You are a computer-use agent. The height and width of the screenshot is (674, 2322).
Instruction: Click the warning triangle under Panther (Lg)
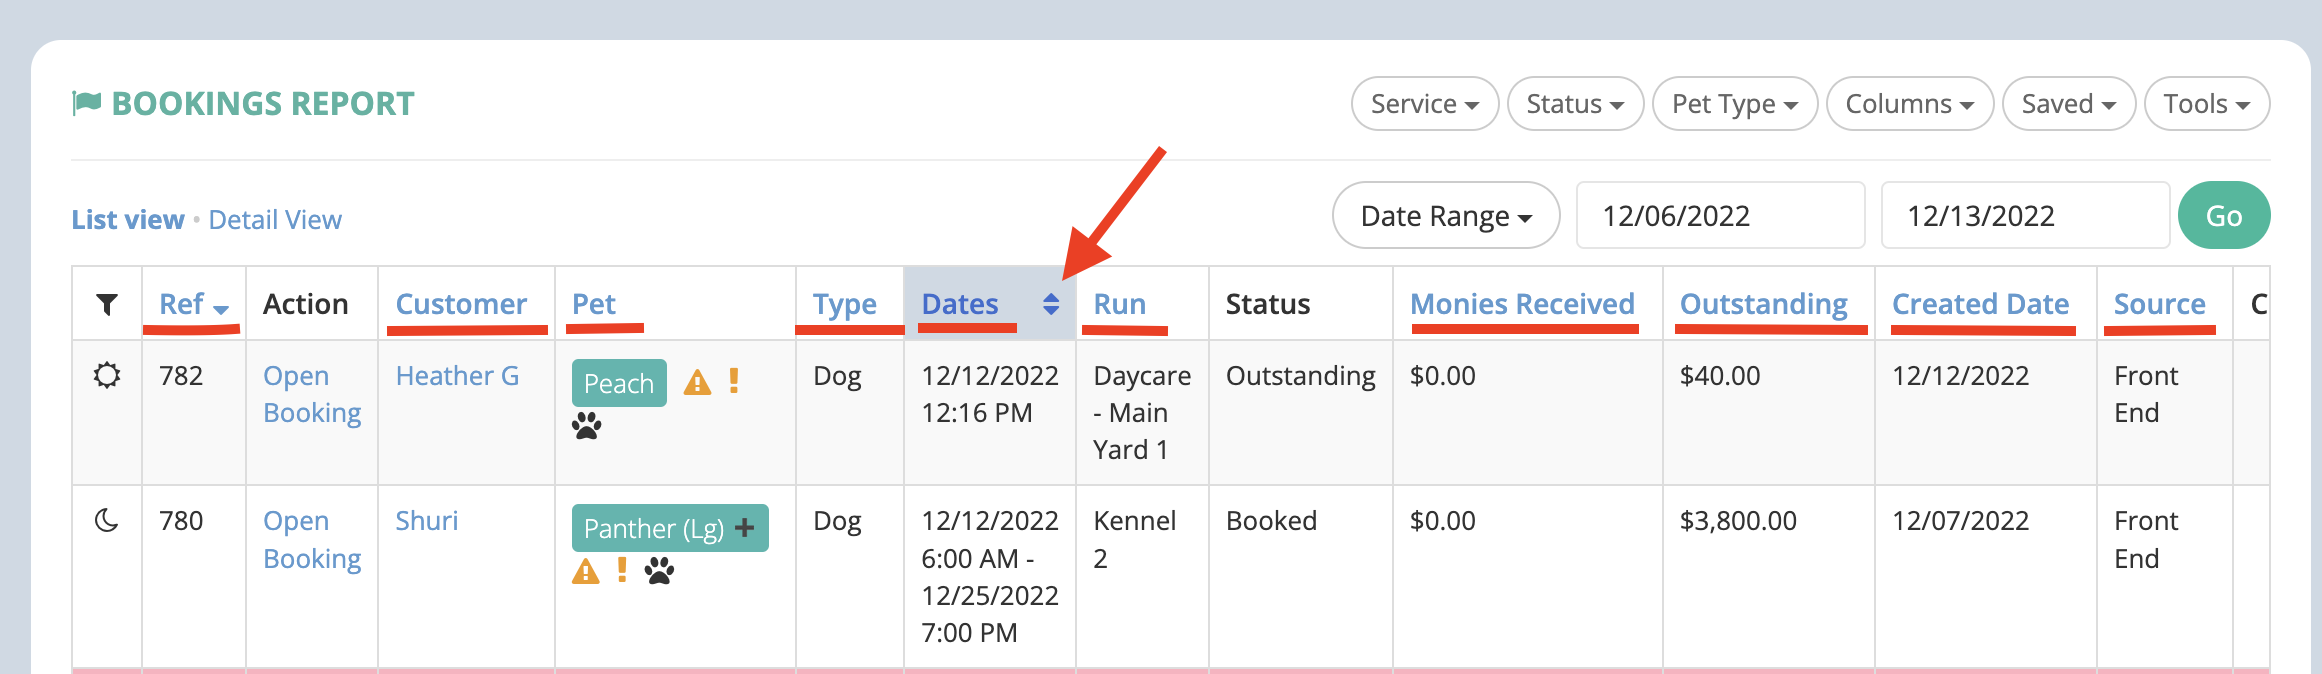click(x=586, y=572)
